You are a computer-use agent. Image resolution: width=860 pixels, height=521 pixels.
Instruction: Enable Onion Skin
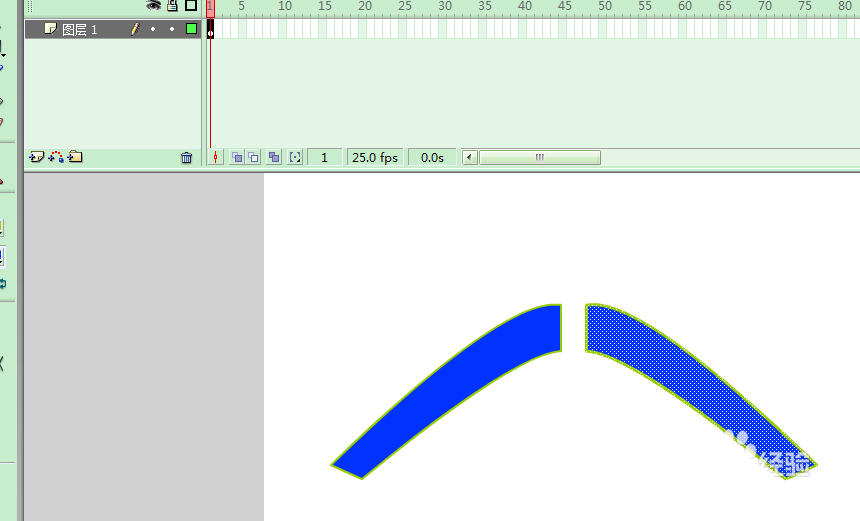pyautogui.click(x=237, y=158)
